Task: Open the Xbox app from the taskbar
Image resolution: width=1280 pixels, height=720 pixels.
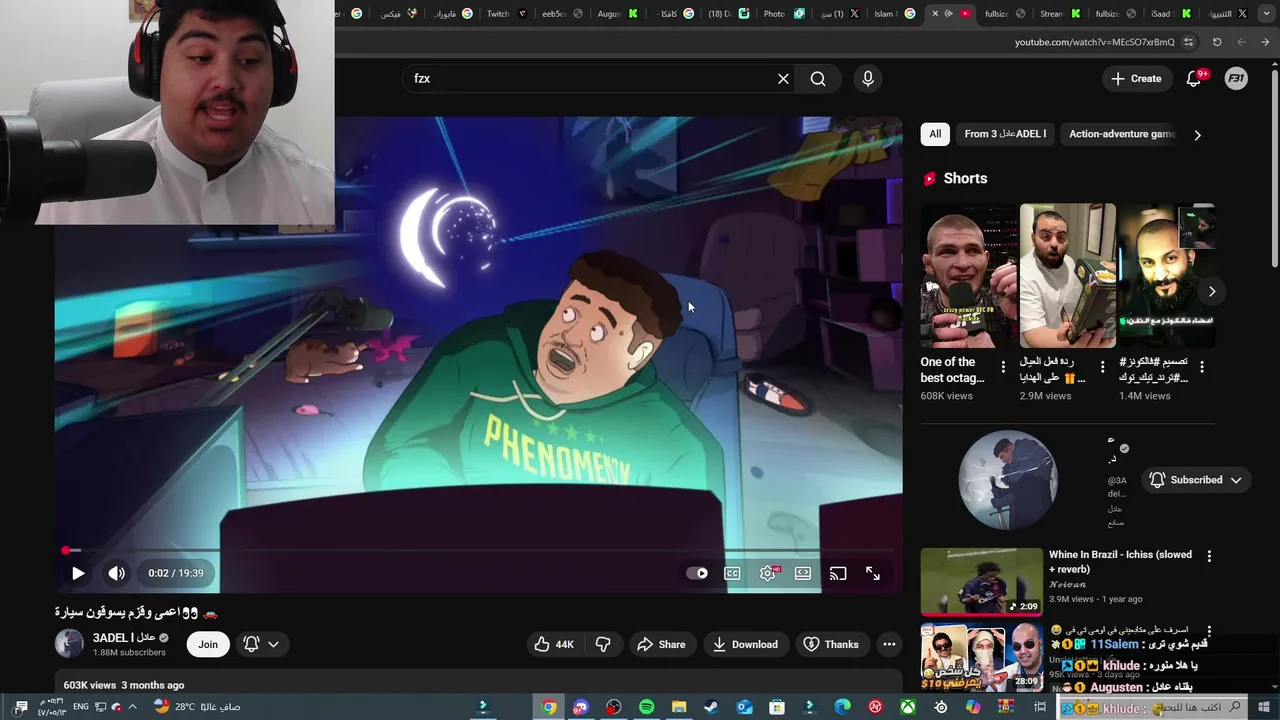Action: click(x=908, y=707)
